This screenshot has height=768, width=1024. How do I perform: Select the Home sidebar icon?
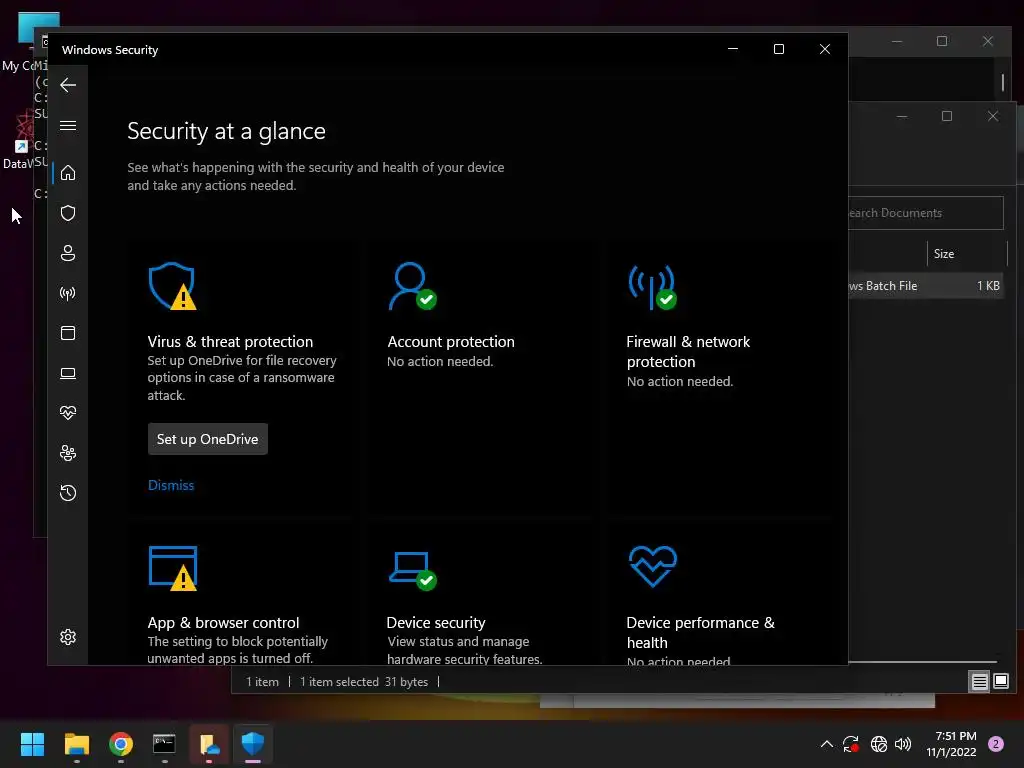click(68, 172)
